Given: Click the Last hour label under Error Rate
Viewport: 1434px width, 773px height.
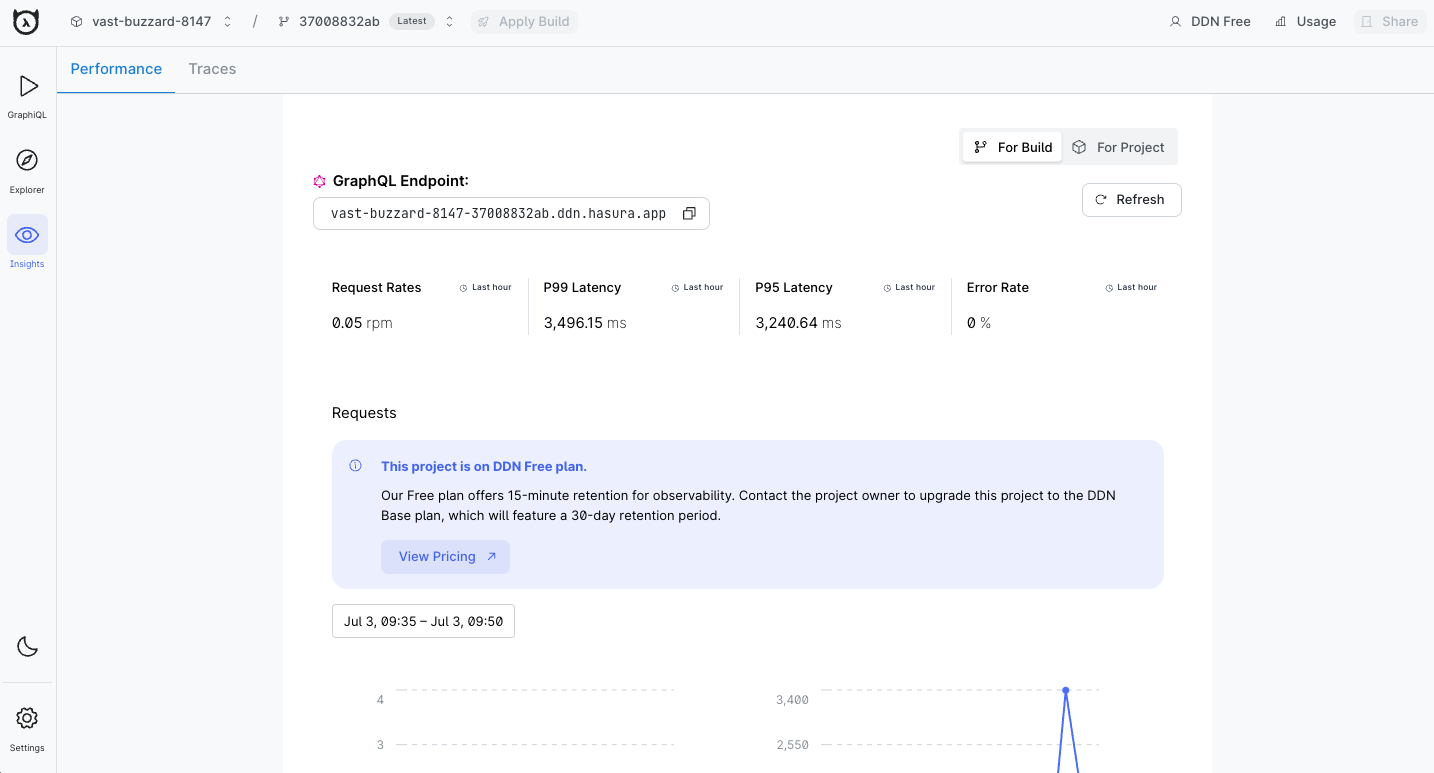Looking at the screenshot, I should pyautogui.click(x=1131, y=288).
